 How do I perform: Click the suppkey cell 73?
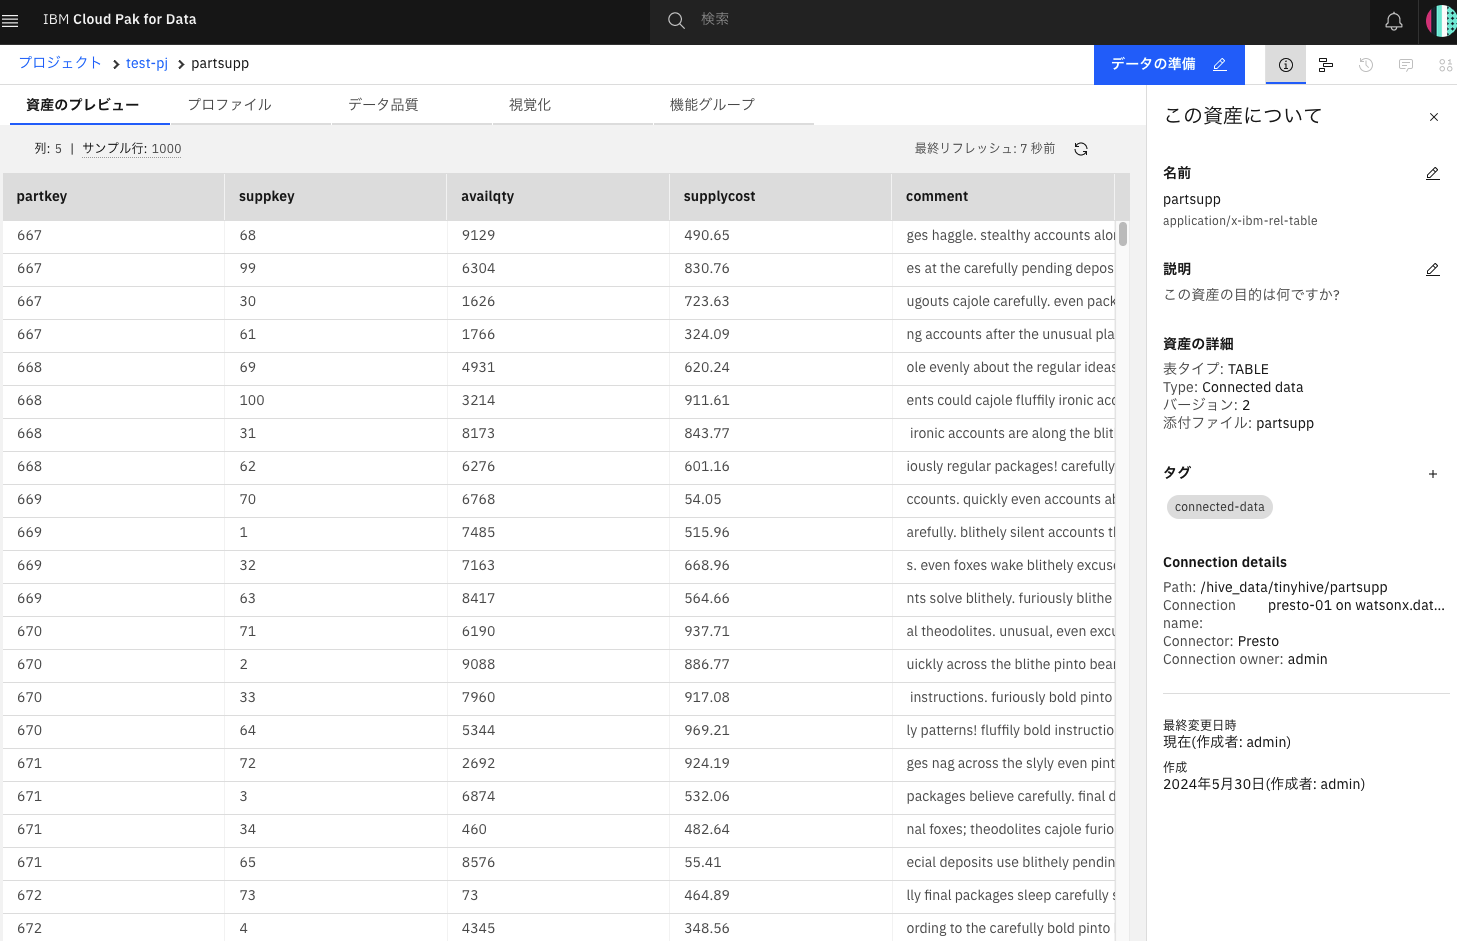tap(336, 896)
